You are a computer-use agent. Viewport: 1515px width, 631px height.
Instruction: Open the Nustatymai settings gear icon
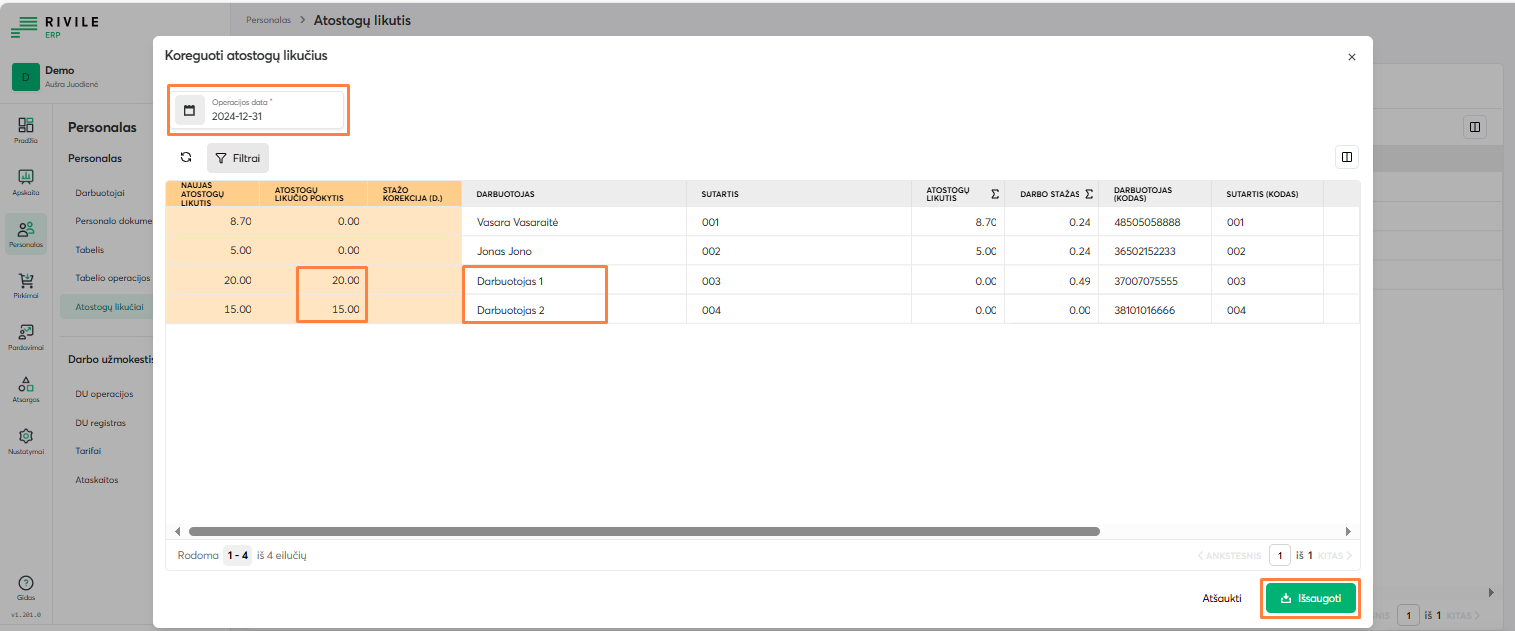[26, 440]
